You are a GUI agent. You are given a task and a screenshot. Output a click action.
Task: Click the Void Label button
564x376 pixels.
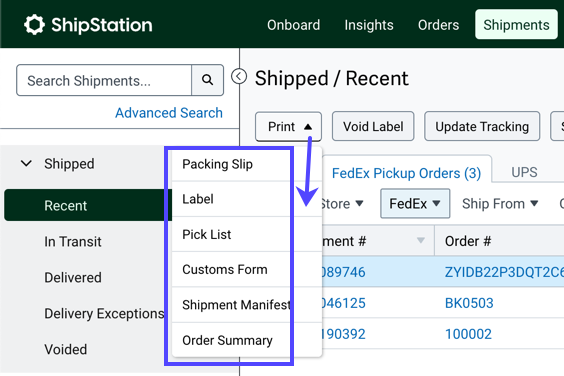[x=373, y=126]
